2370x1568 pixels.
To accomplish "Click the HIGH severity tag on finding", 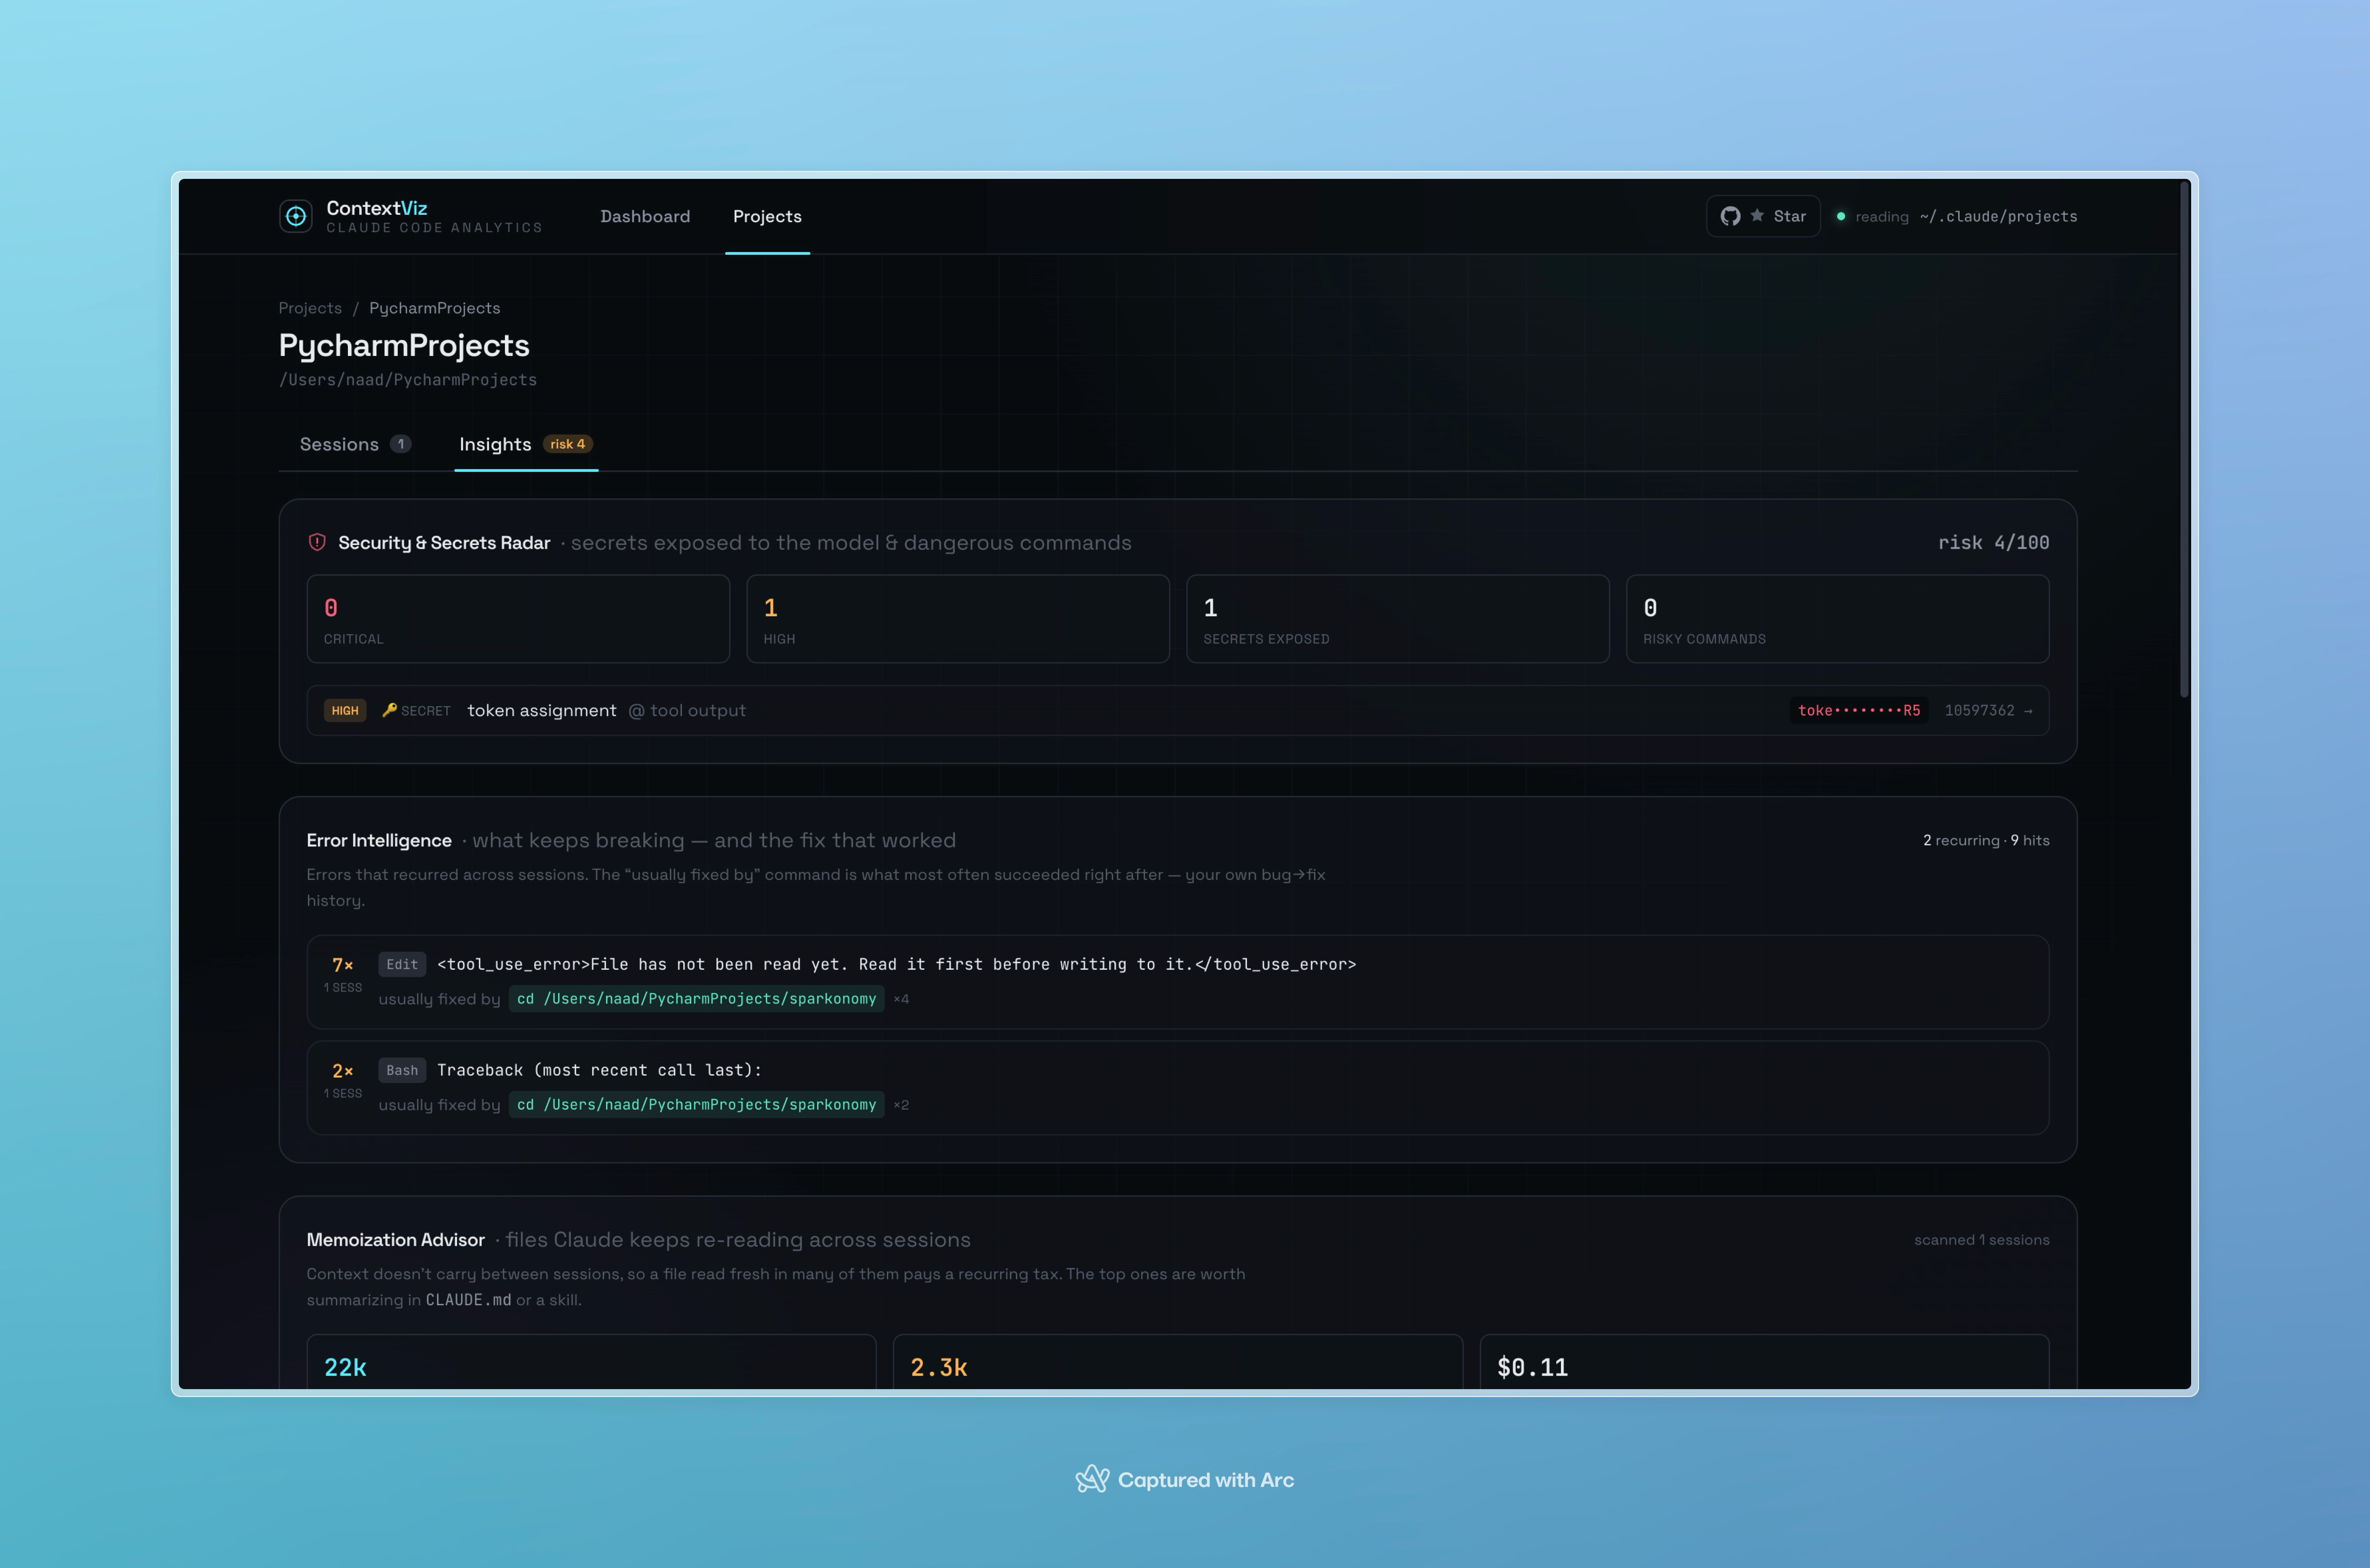I will tap(345, 710).
